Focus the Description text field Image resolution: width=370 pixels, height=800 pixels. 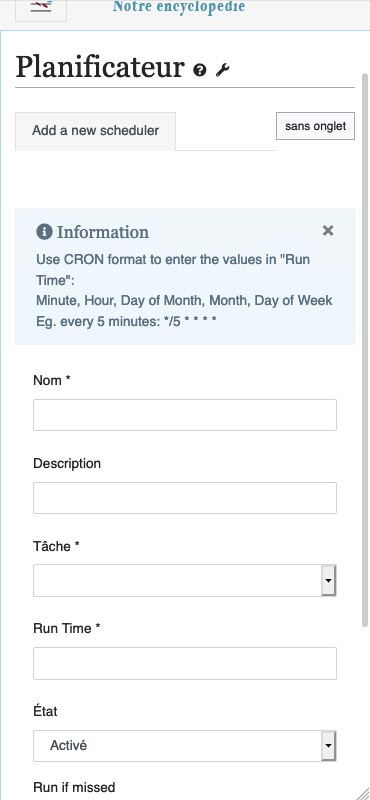coord(185,498)
